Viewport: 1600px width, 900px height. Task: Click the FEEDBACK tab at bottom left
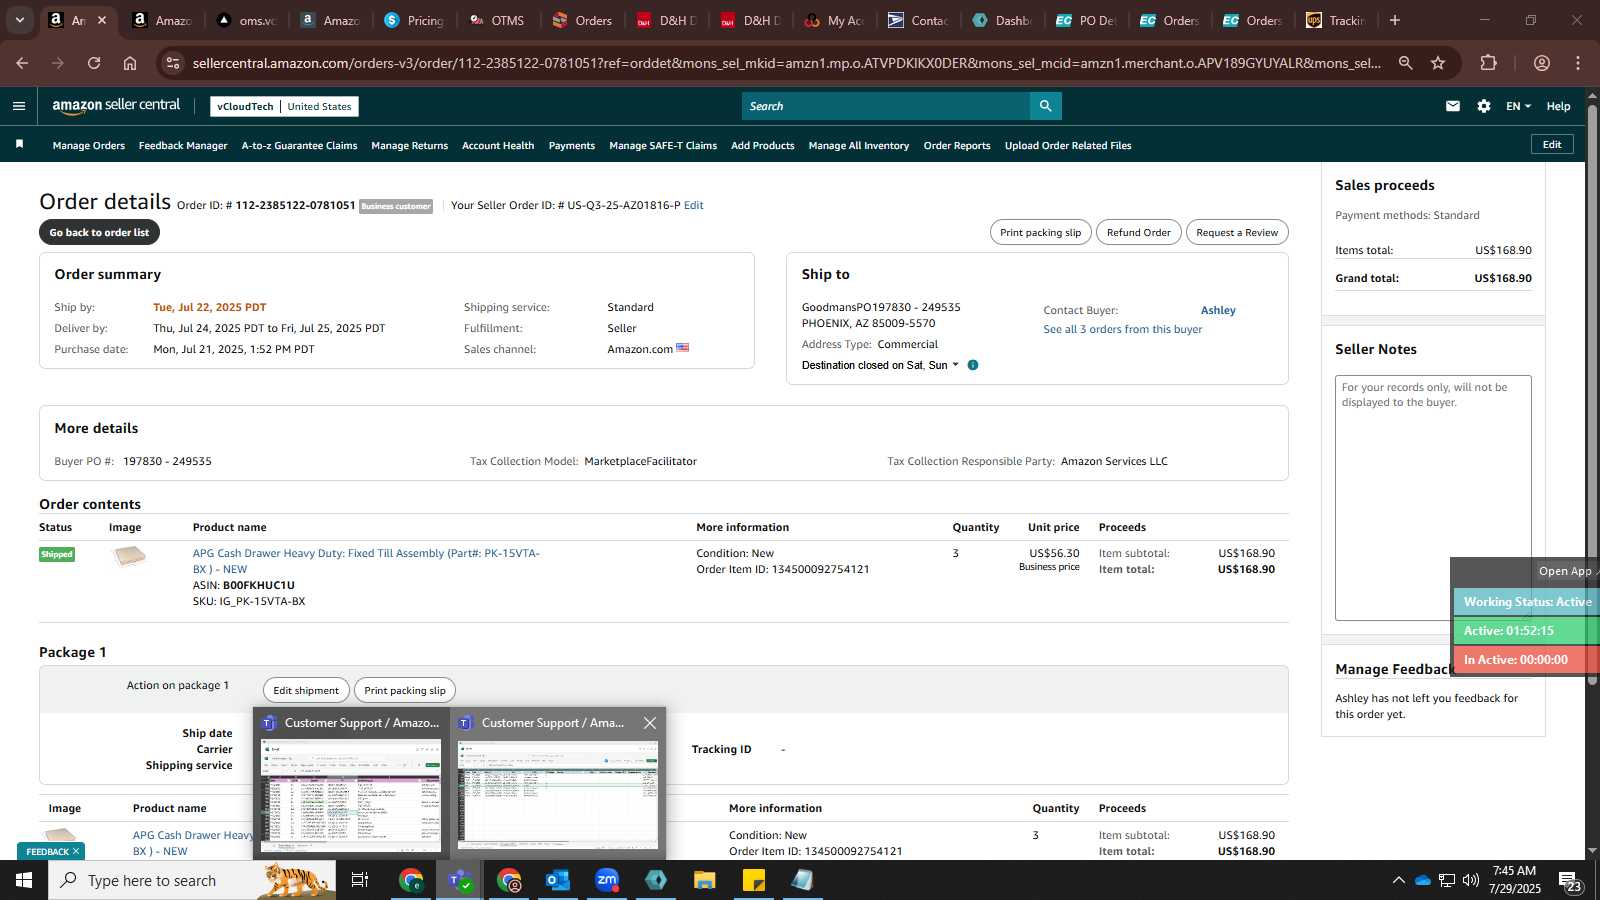click(52, 851)
